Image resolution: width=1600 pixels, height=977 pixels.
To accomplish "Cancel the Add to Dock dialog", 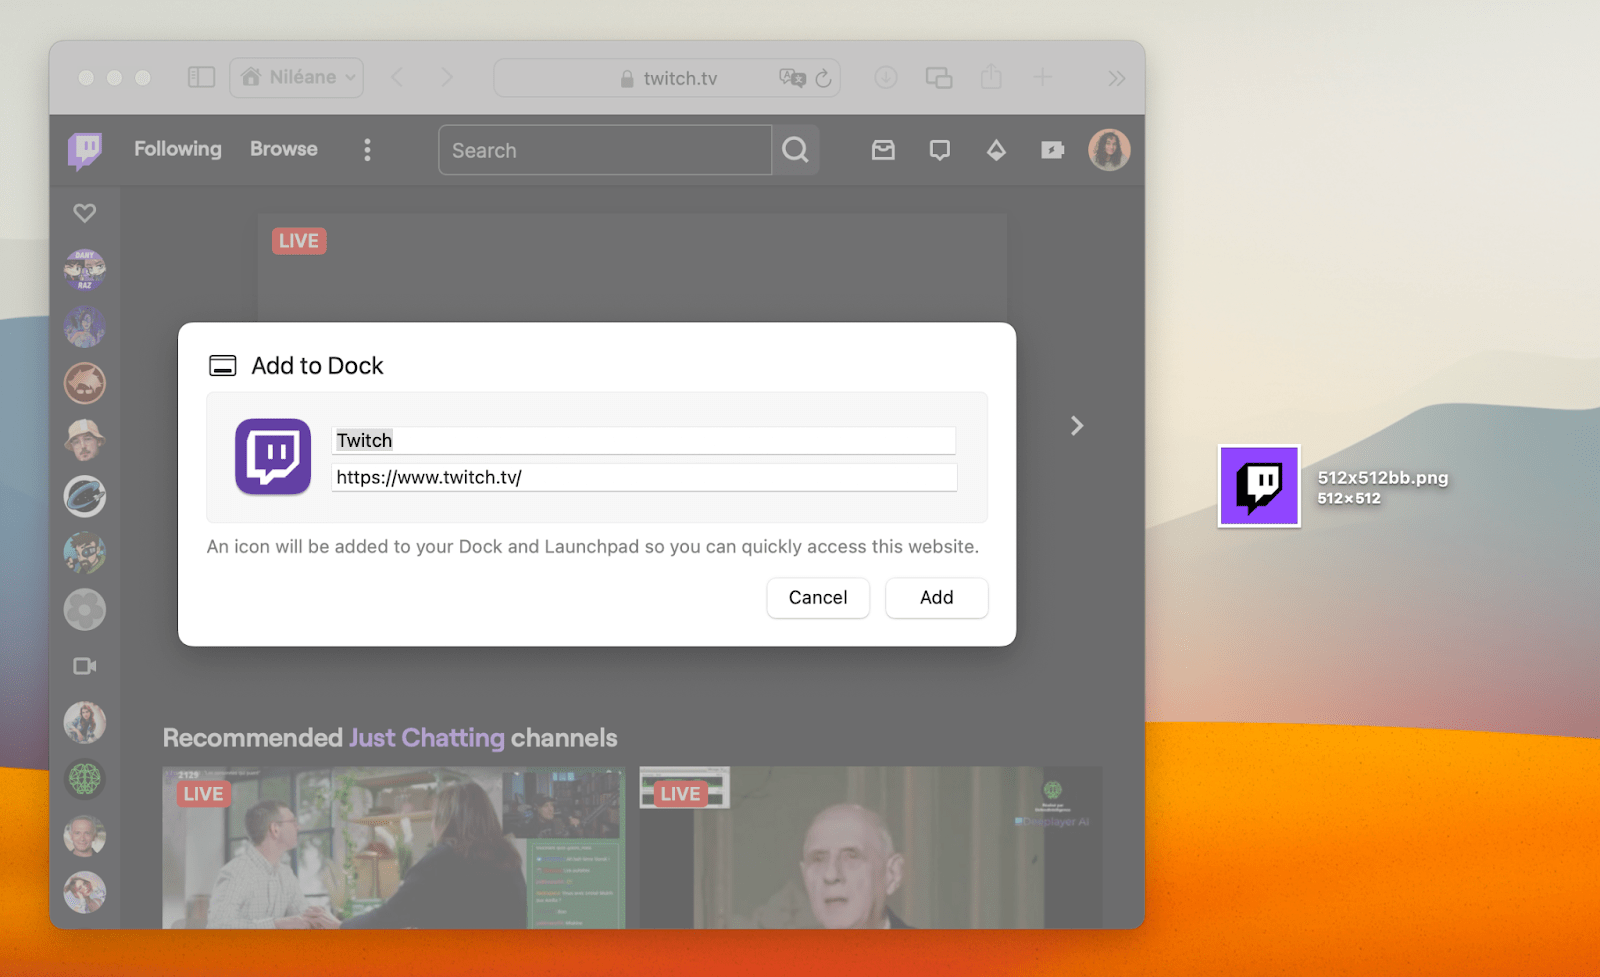I will point(817,597).
